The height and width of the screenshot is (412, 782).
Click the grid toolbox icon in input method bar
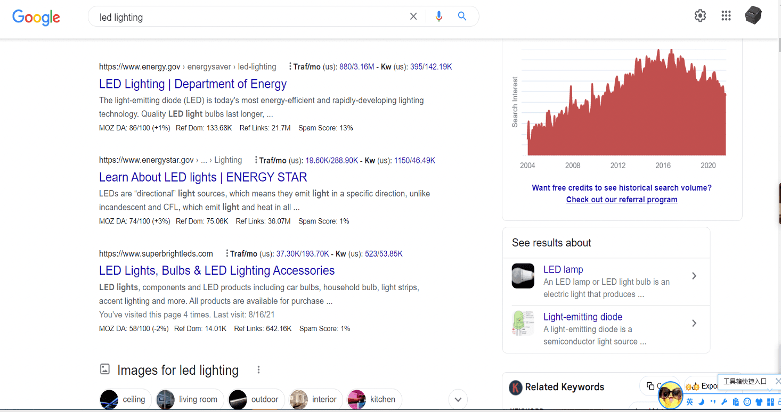tap(770, 402)
